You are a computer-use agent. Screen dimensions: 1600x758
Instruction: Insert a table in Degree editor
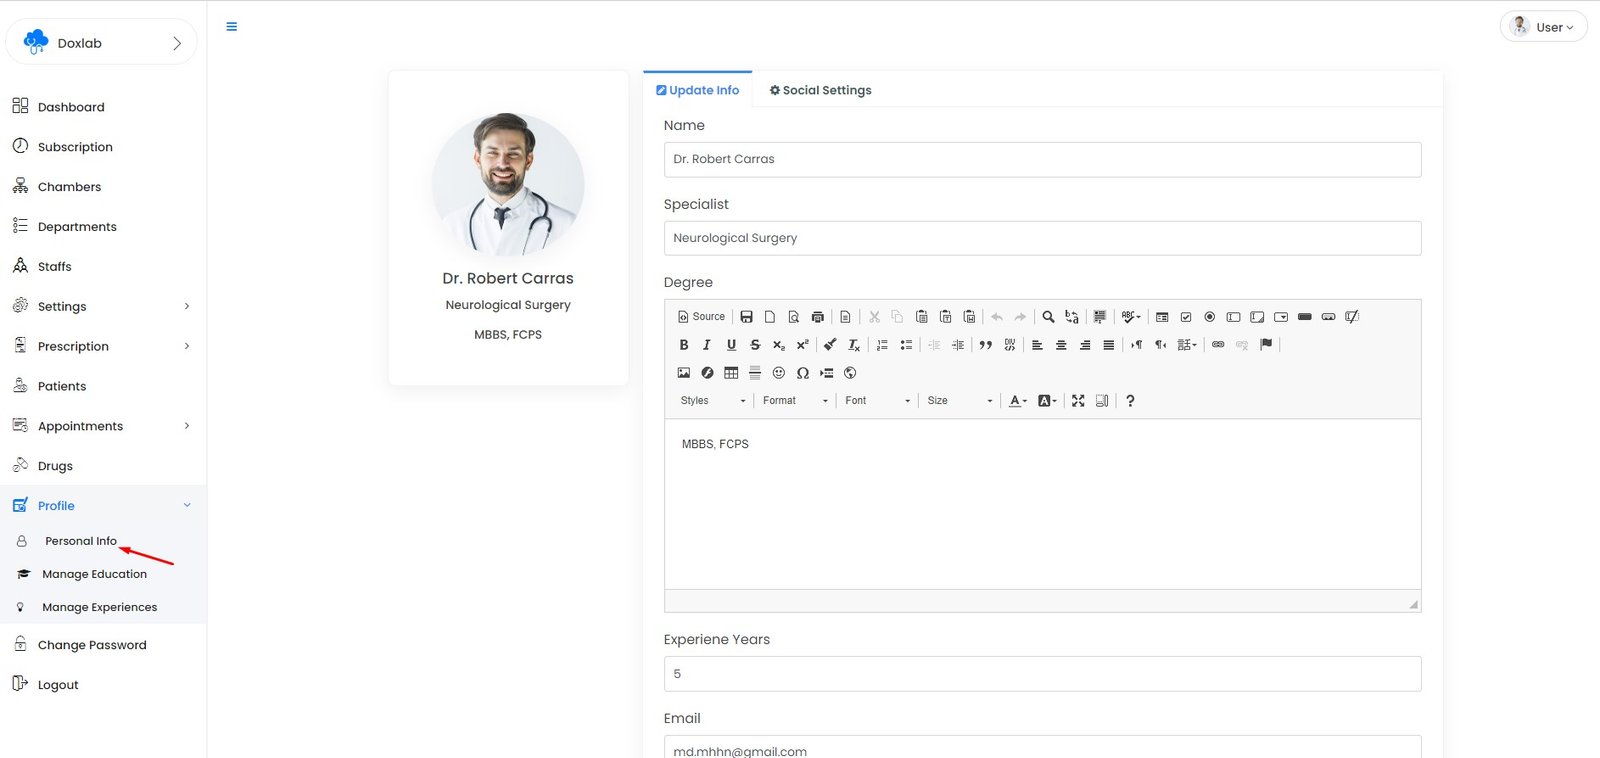pyautogui.click(x=731, y=373)
